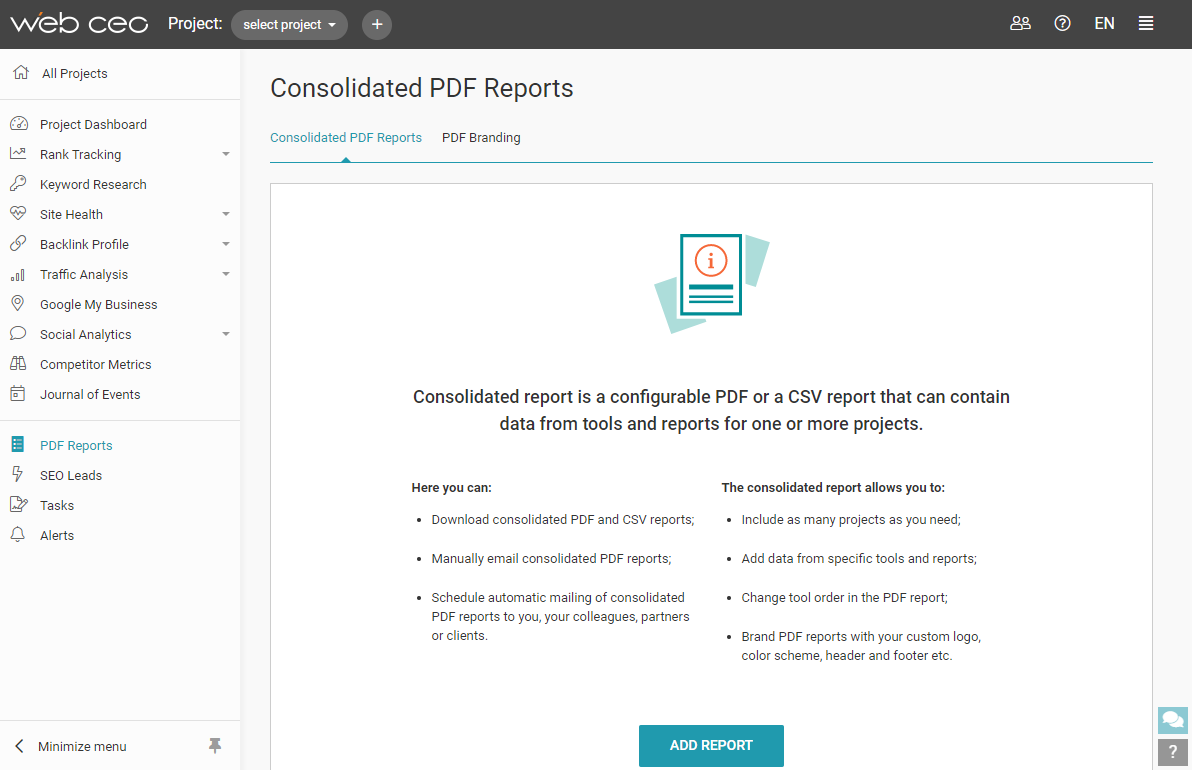Click the ADD REPORT button
The width and height of the screenshot is (1192, 770).
coord(711,746)
